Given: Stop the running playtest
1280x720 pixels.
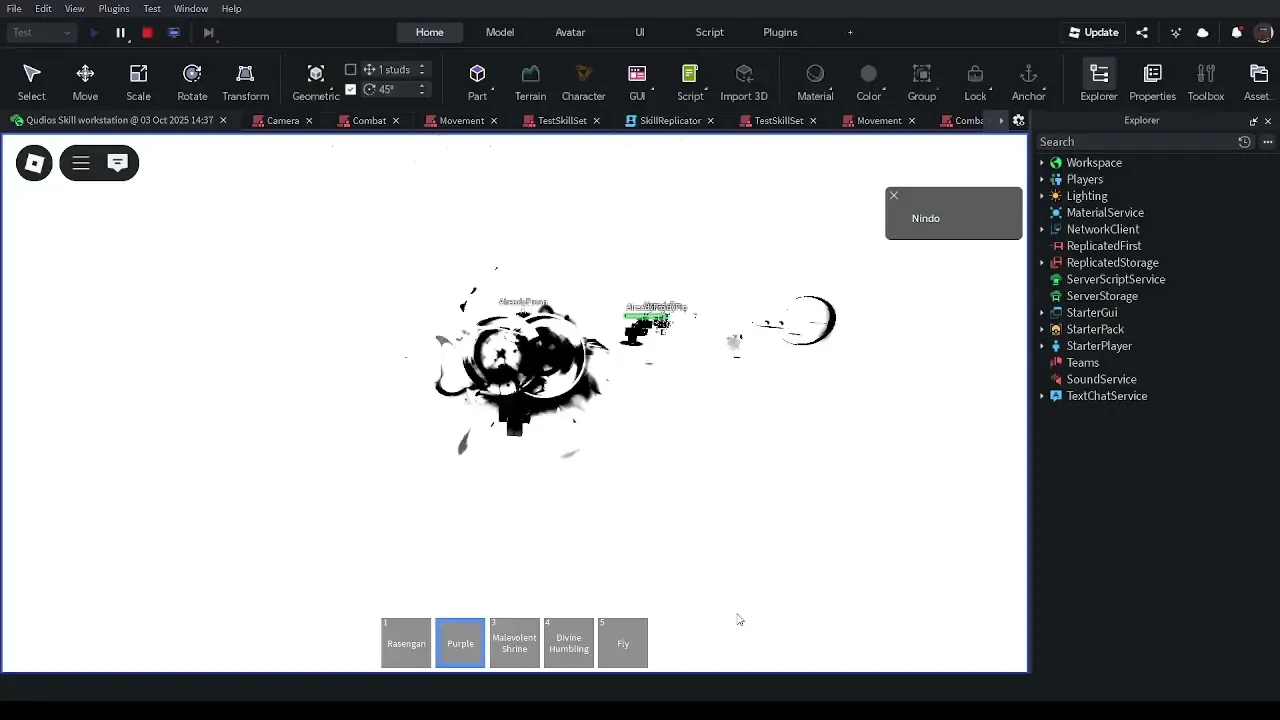Looking at the screenshot, I should (147, 33).
